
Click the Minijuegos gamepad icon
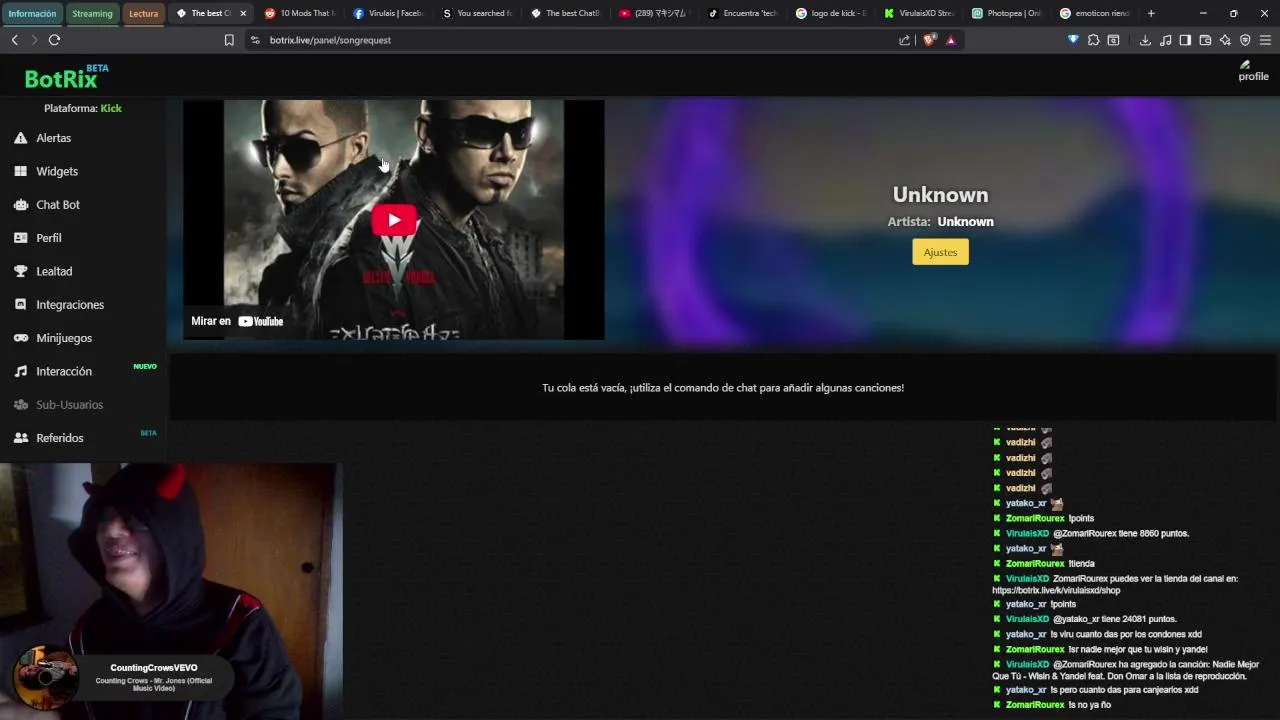coord(20,338)
